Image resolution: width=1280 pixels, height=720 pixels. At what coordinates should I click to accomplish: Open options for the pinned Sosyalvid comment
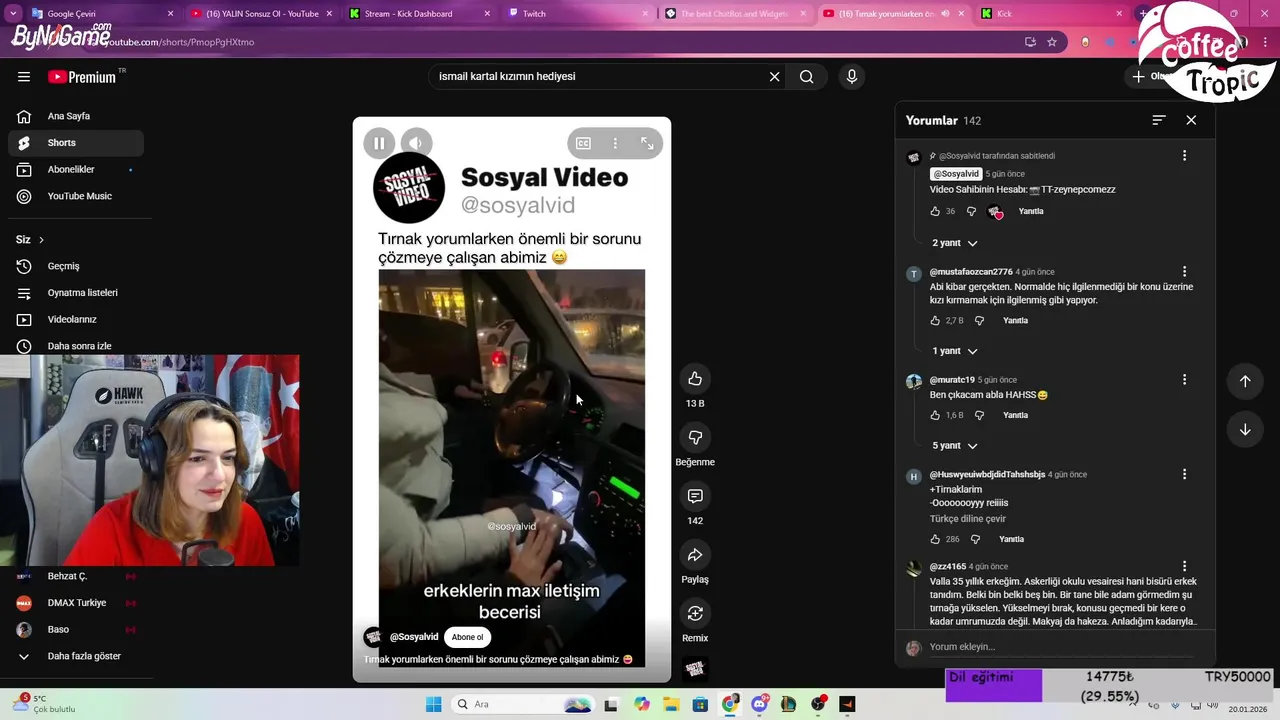coord(1184,156)
